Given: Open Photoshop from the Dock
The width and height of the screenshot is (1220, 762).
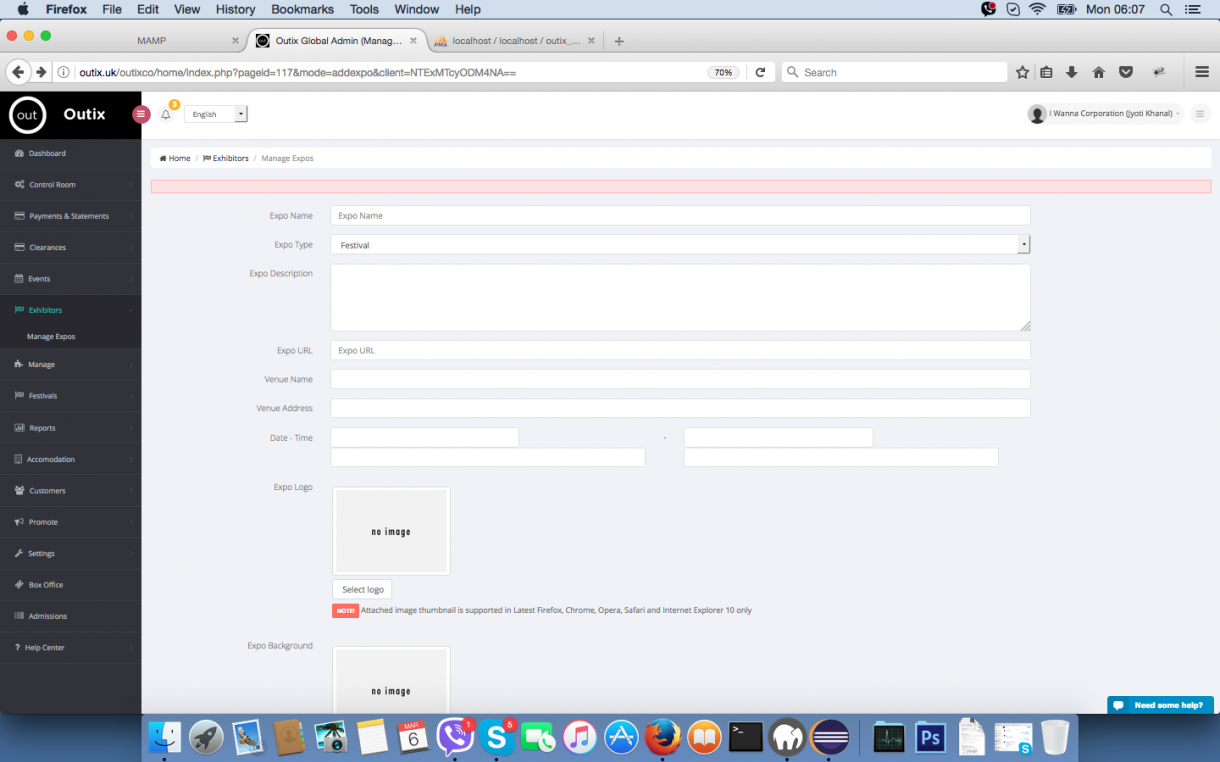Looking at the screenshot, I should click(931, 738).
